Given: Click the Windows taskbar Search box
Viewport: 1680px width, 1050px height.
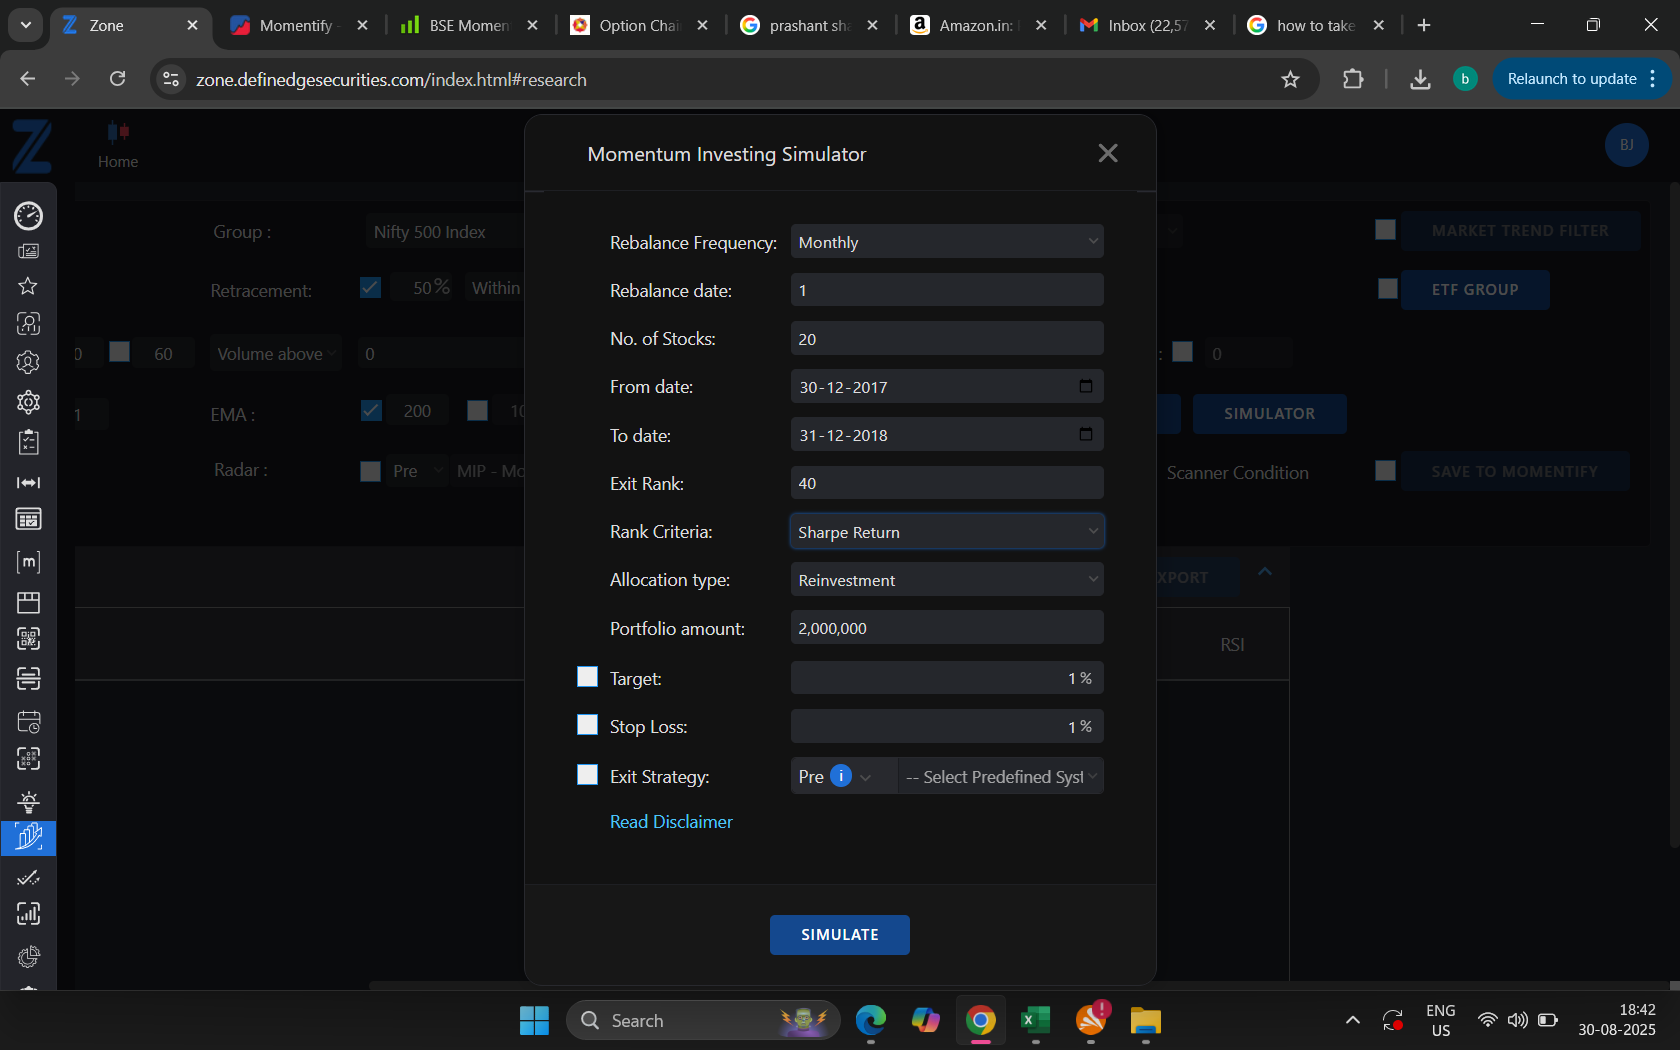Looking at the screenshot, I should pos(703,1020).
